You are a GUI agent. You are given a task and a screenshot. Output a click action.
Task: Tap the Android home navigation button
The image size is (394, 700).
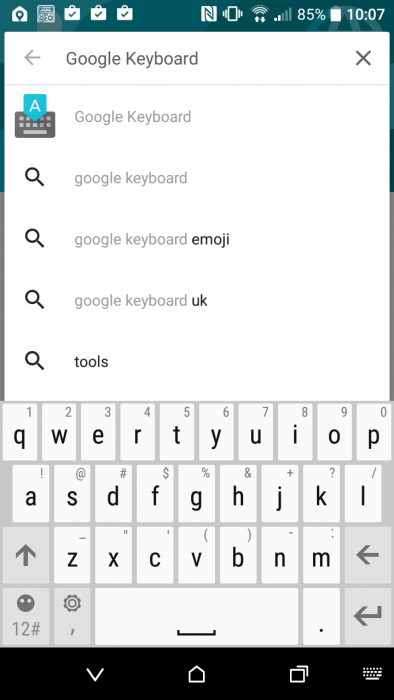(x=197, y=674)
